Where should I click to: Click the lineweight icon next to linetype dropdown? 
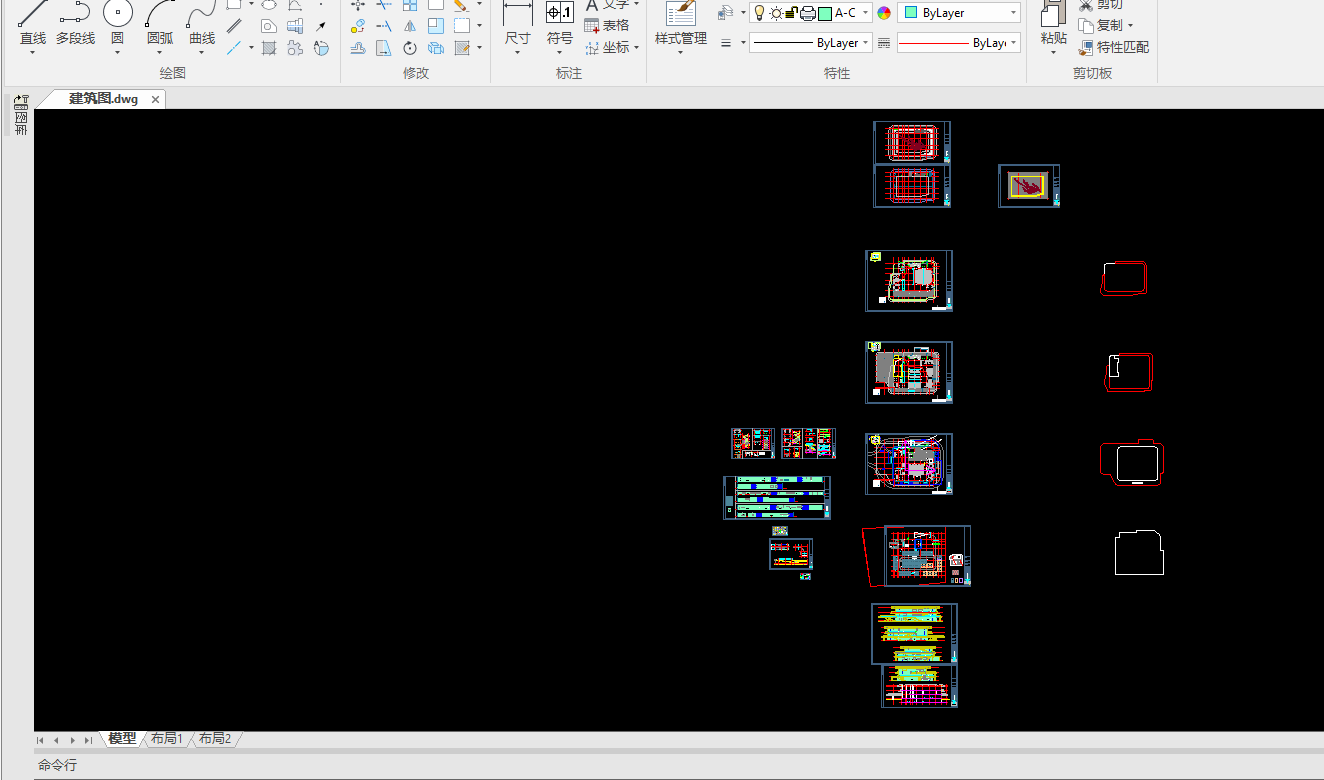coord(883,43)
